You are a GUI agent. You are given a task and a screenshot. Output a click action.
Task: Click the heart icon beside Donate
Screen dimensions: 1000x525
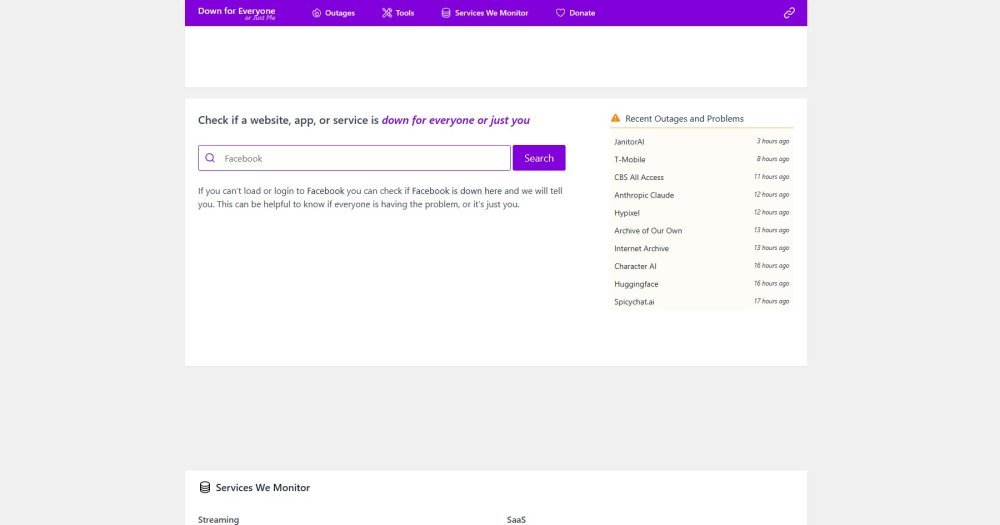click(560, 13)
